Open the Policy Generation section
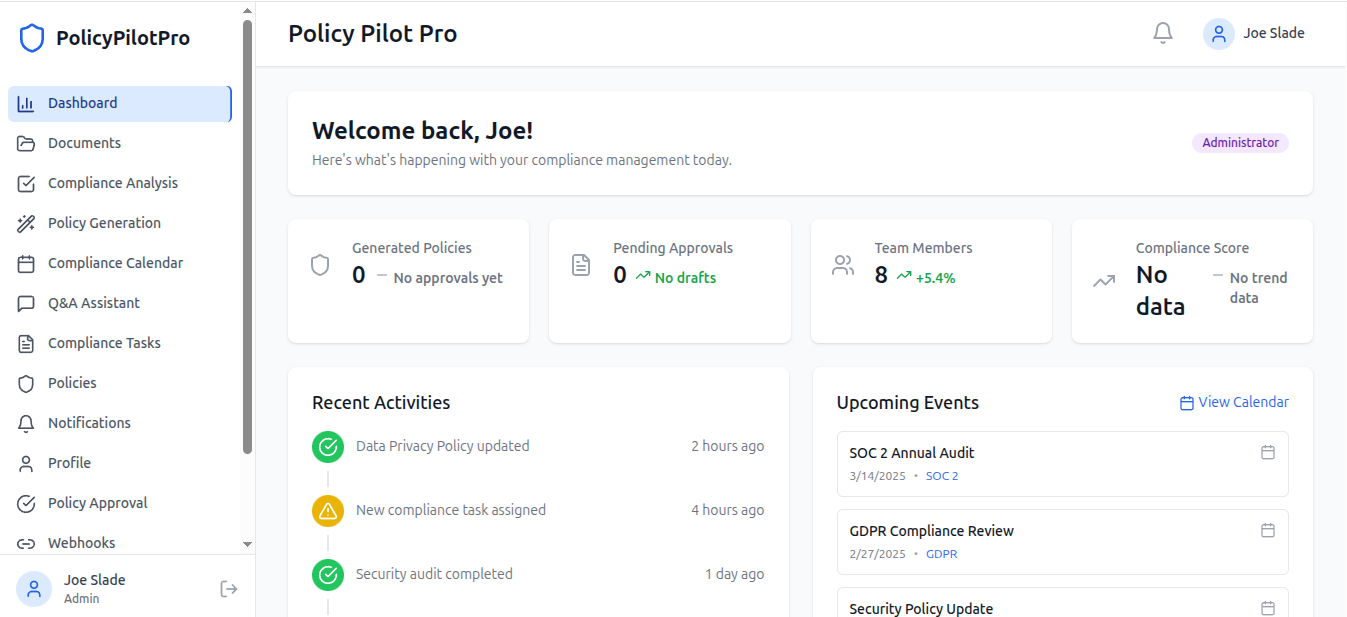The width and height of the screenshot is (1347, 617). pos(104,223)
